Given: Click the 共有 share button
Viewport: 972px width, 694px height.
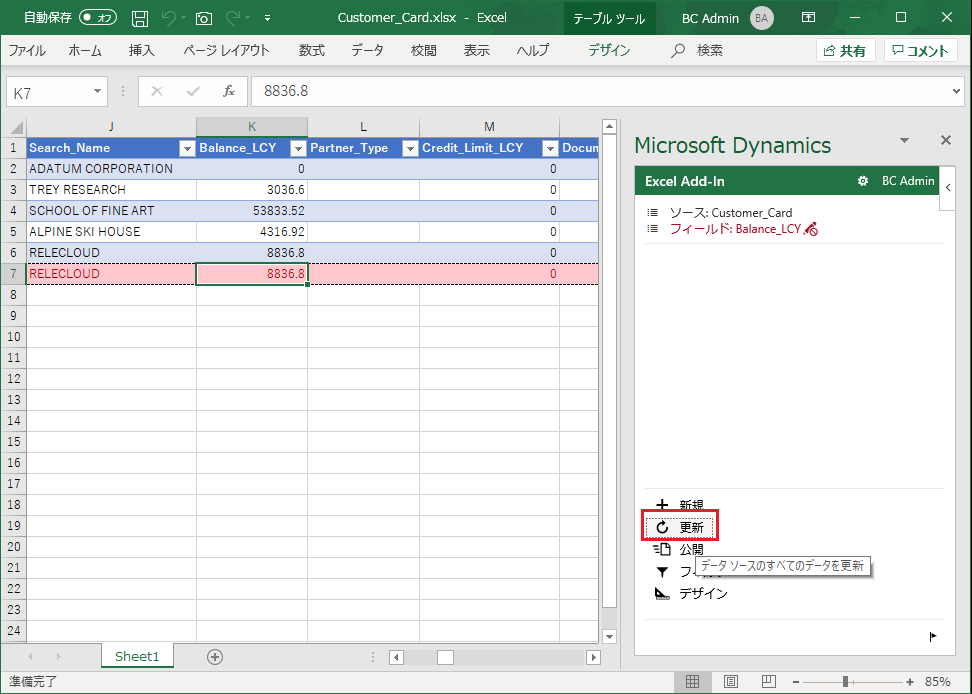Looking at the screenshot, I should click(x=846, y=51).
